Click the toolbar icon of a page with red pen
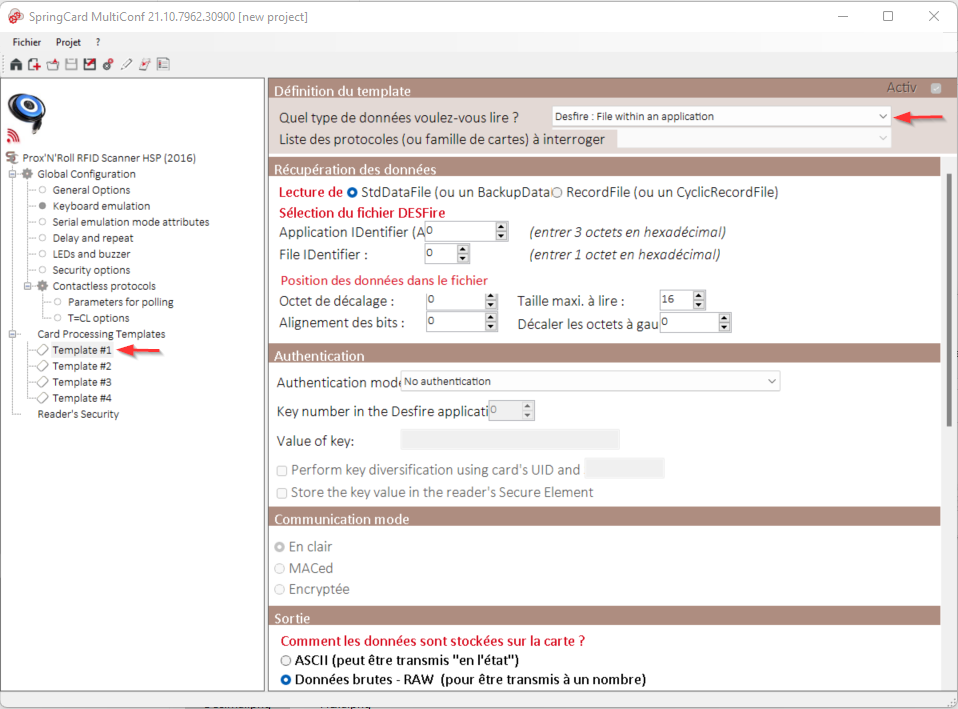Viewport: 958px width, 709px height. tap(145, 64)
